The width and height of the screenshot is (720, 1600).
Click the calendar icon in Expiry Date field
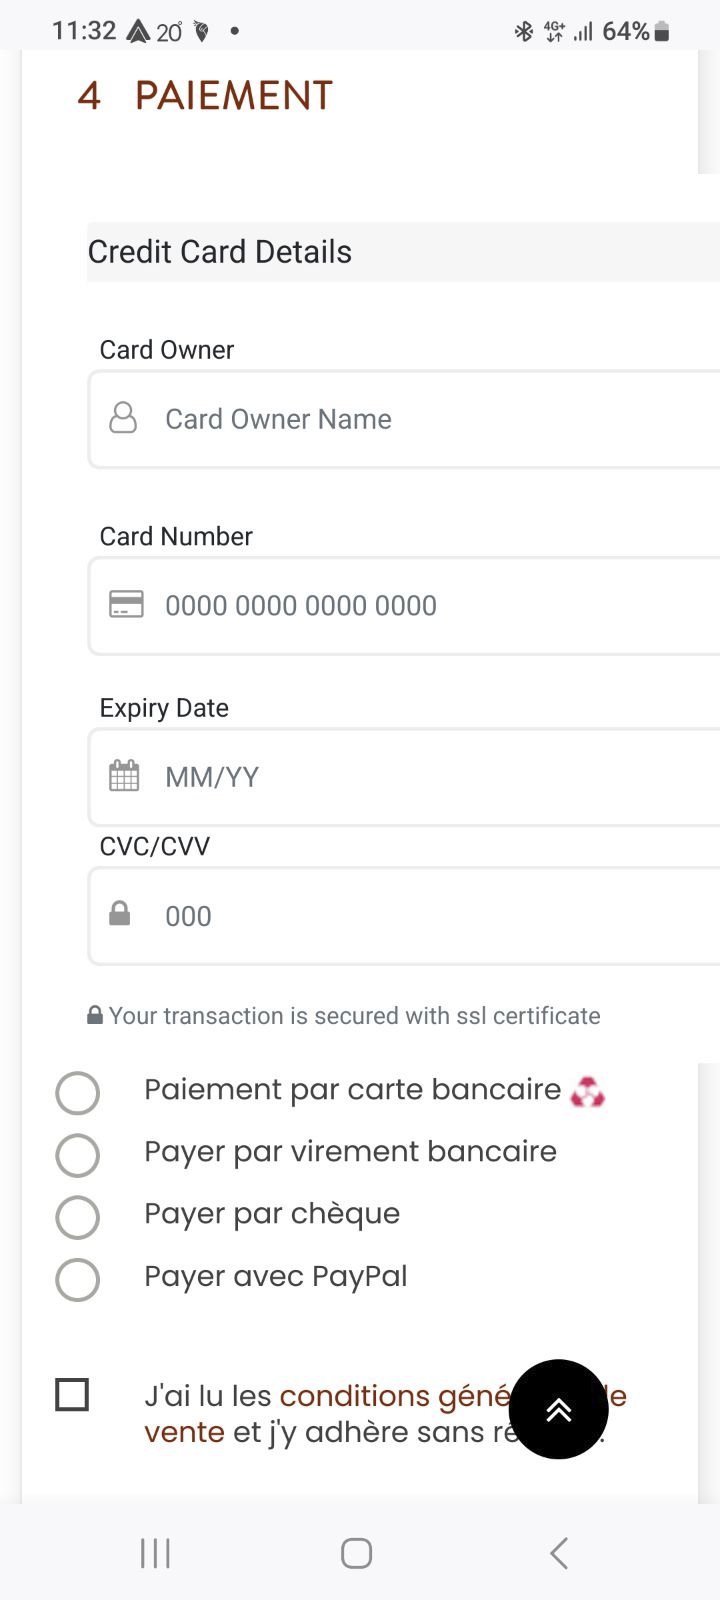[124, 776]
